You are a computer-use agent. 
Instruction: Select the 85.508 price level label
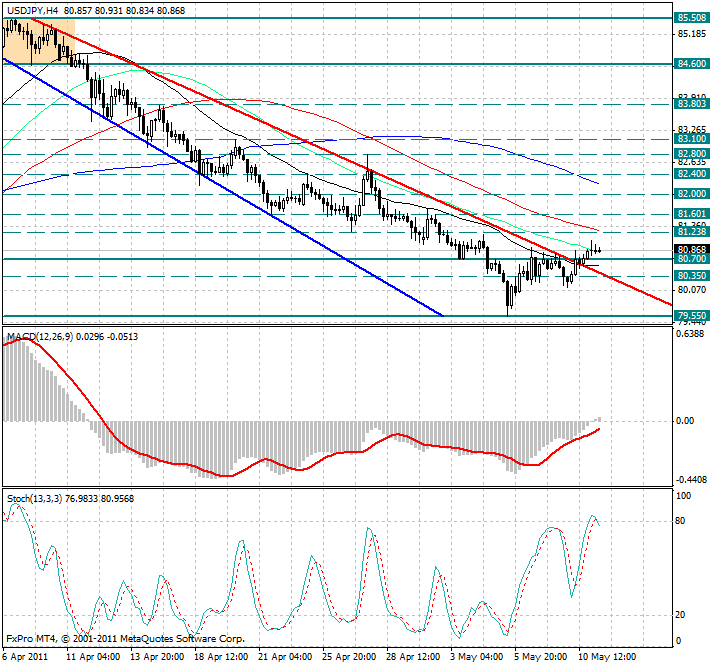click(x=692, y=18)
